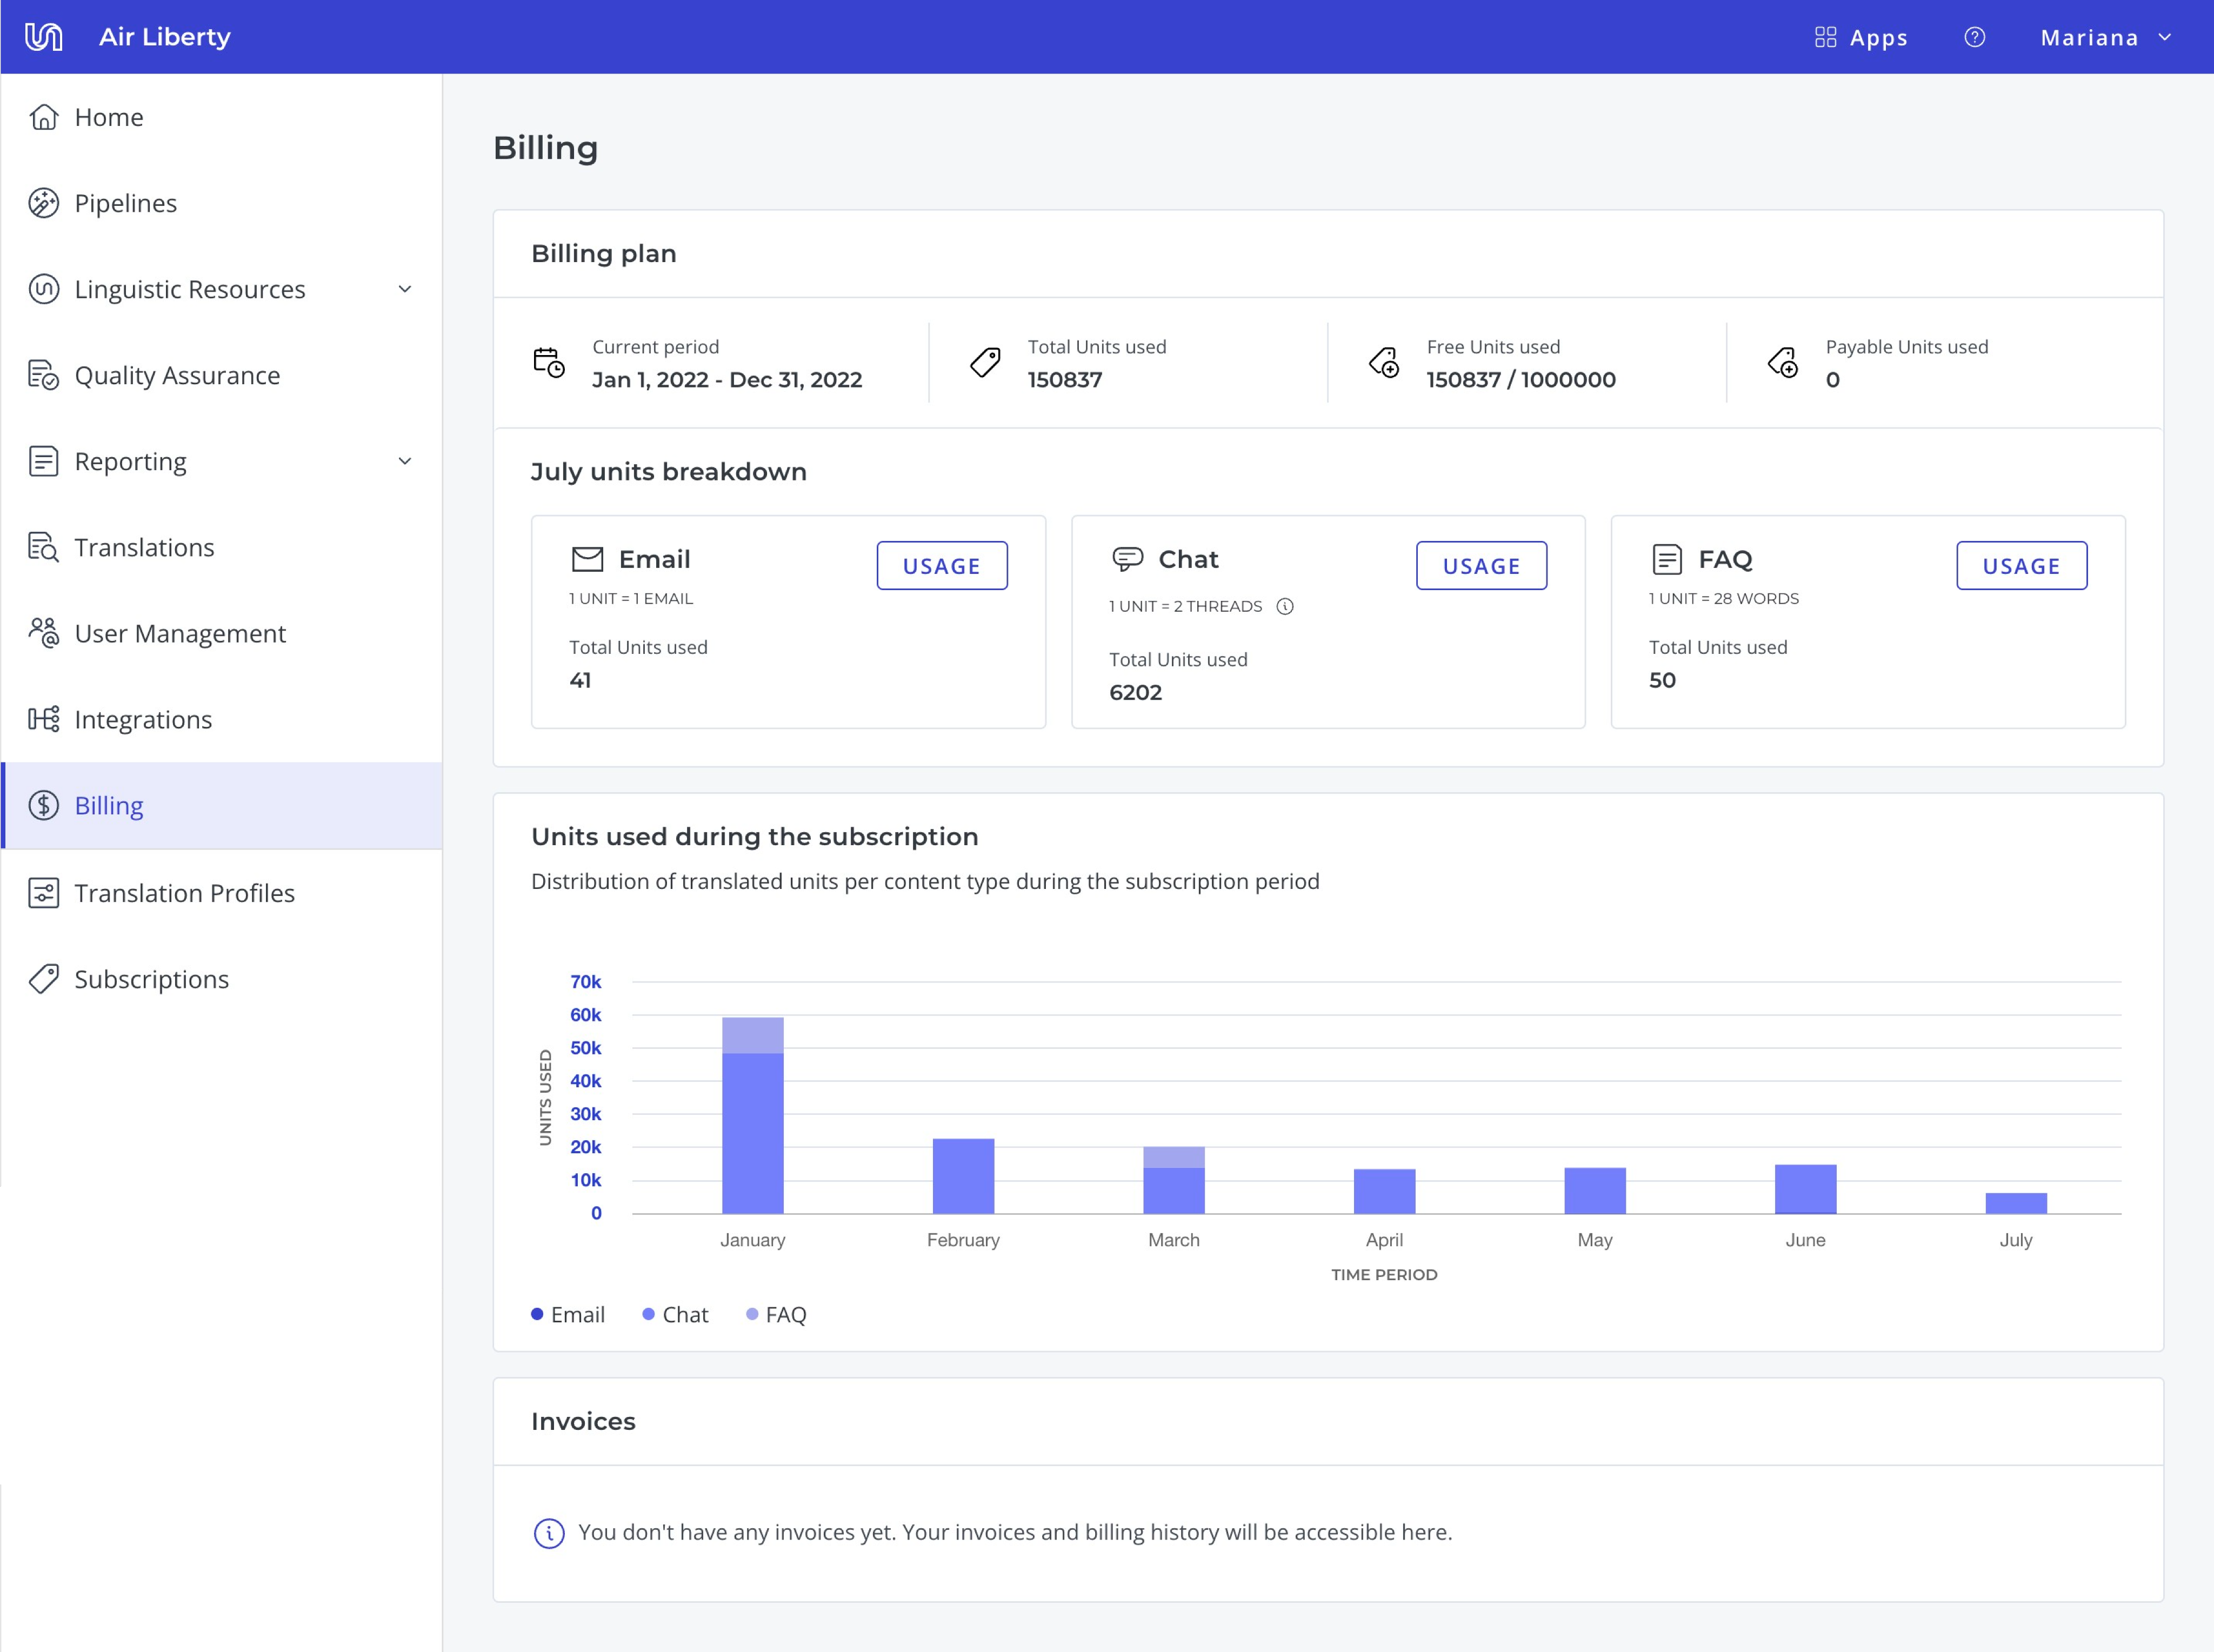2214x1652 pixels.
Task: Open Chat USAGE button
Action: pyautogui.click(x=1482, y=566)
